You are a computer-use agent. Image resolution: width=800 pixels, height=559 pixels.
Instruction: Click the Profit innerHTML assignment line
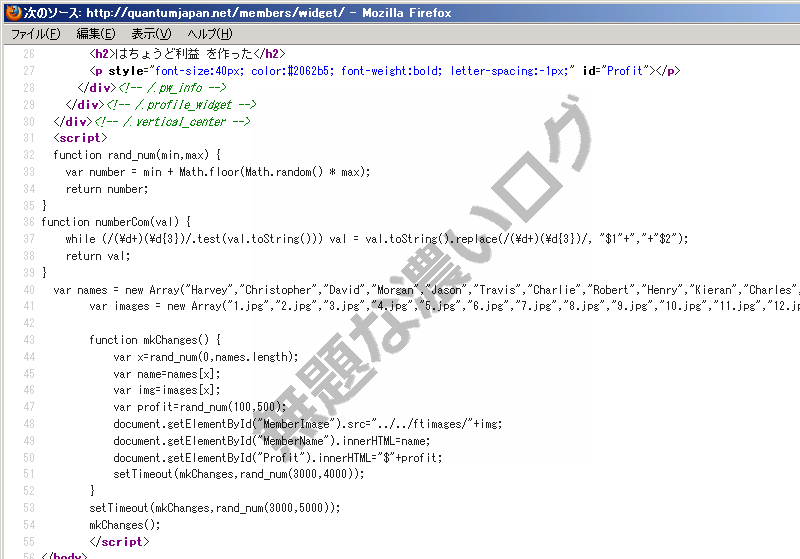pos(278,458)
